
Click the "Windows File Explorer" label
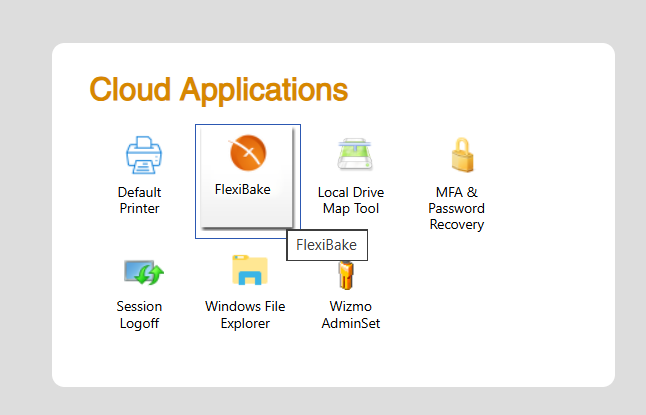pyautogui.click(x=245, y=315)
